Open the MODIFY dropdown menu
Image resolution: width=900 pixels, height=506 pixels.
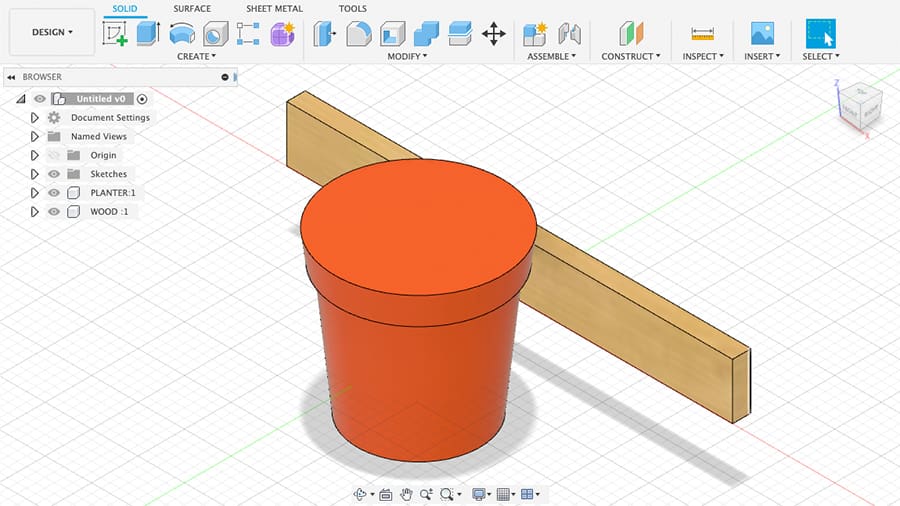point(407,56)
